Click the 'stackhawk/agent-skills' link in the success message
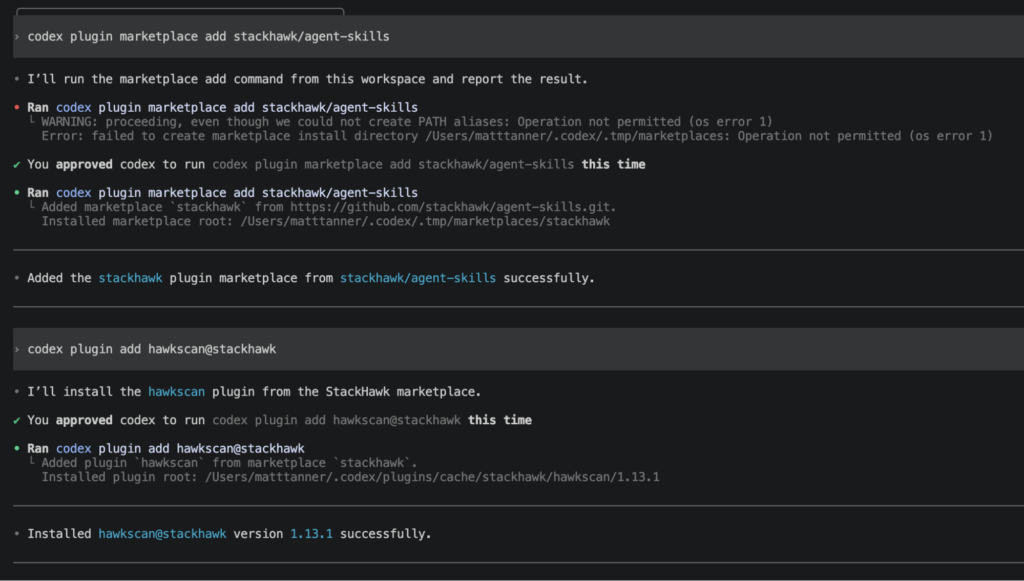The width and height of the screenshot is (1024, 581). coord(418,278)
